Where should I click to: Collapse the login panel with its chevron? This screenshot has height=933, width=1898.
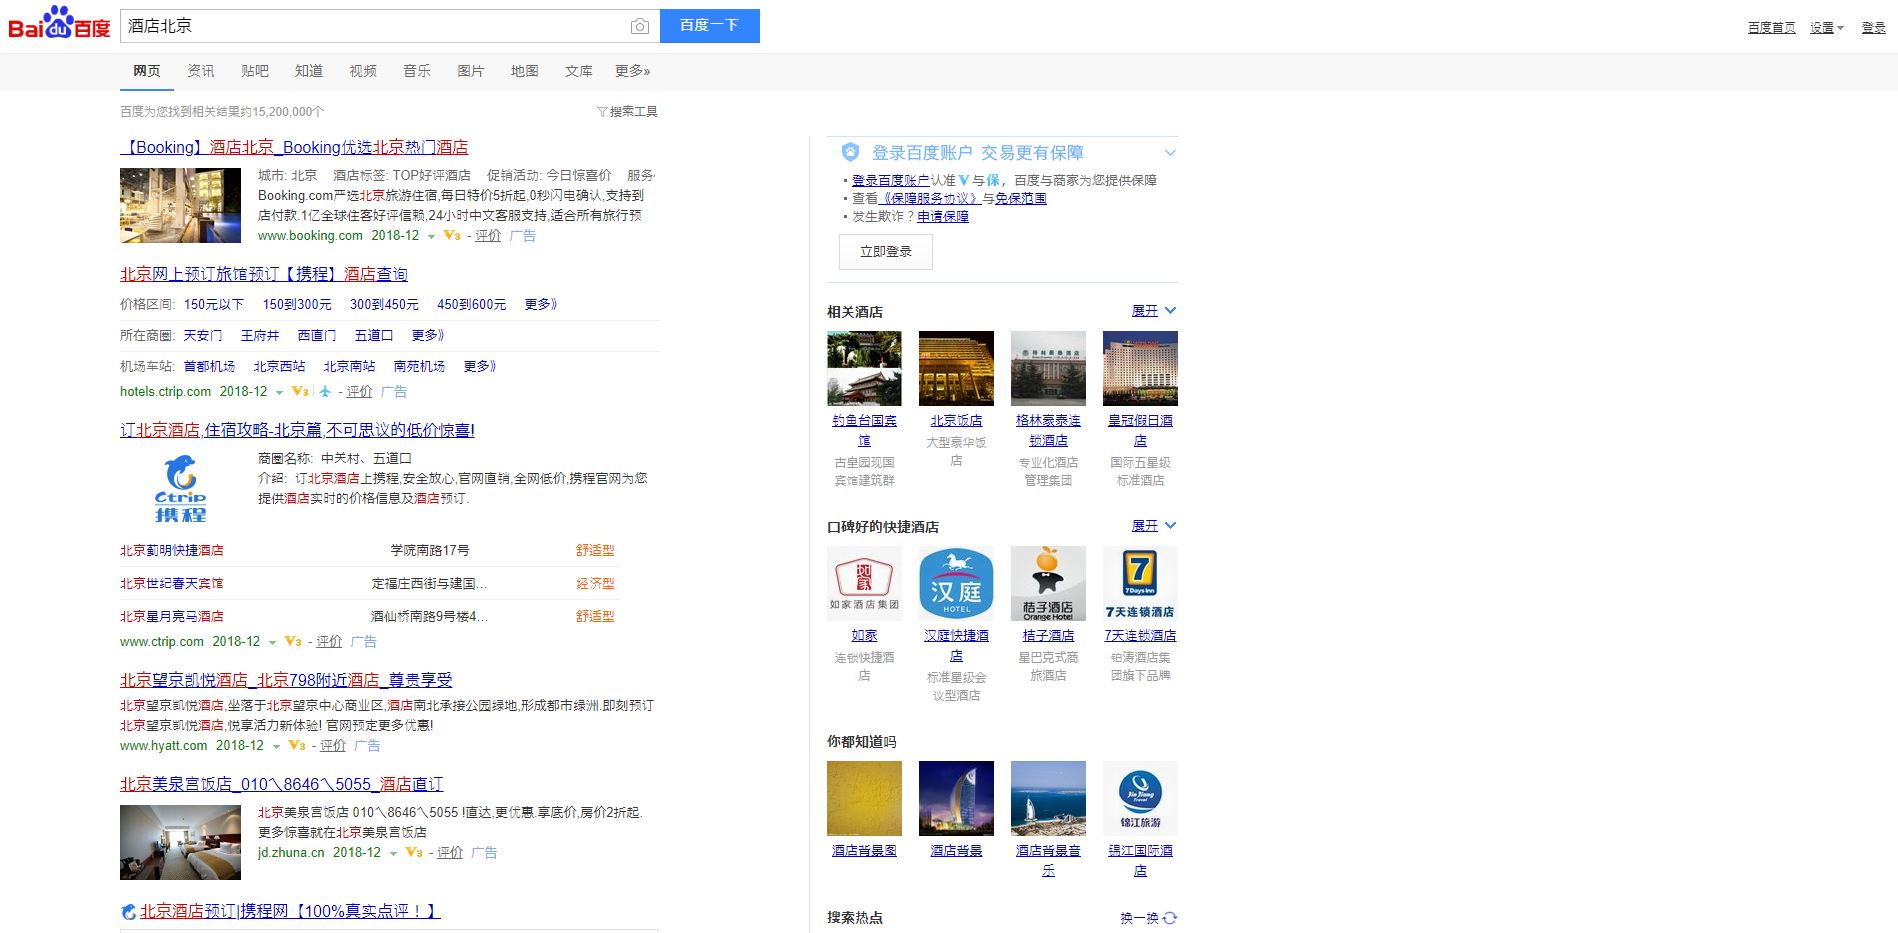pyautogui.click(x=1170, y=153)
